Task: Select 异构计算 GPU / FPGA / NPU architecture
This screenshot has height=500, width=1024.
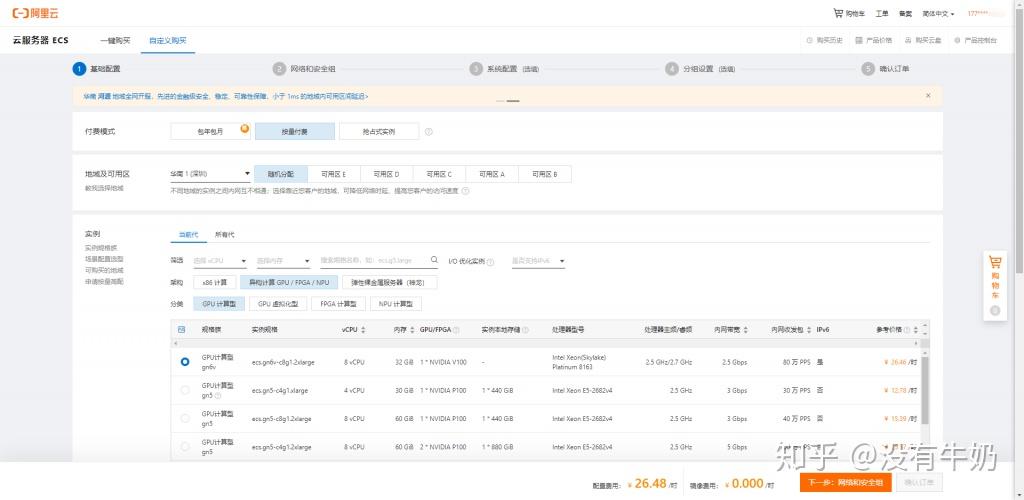Action: tap(289, 283)
